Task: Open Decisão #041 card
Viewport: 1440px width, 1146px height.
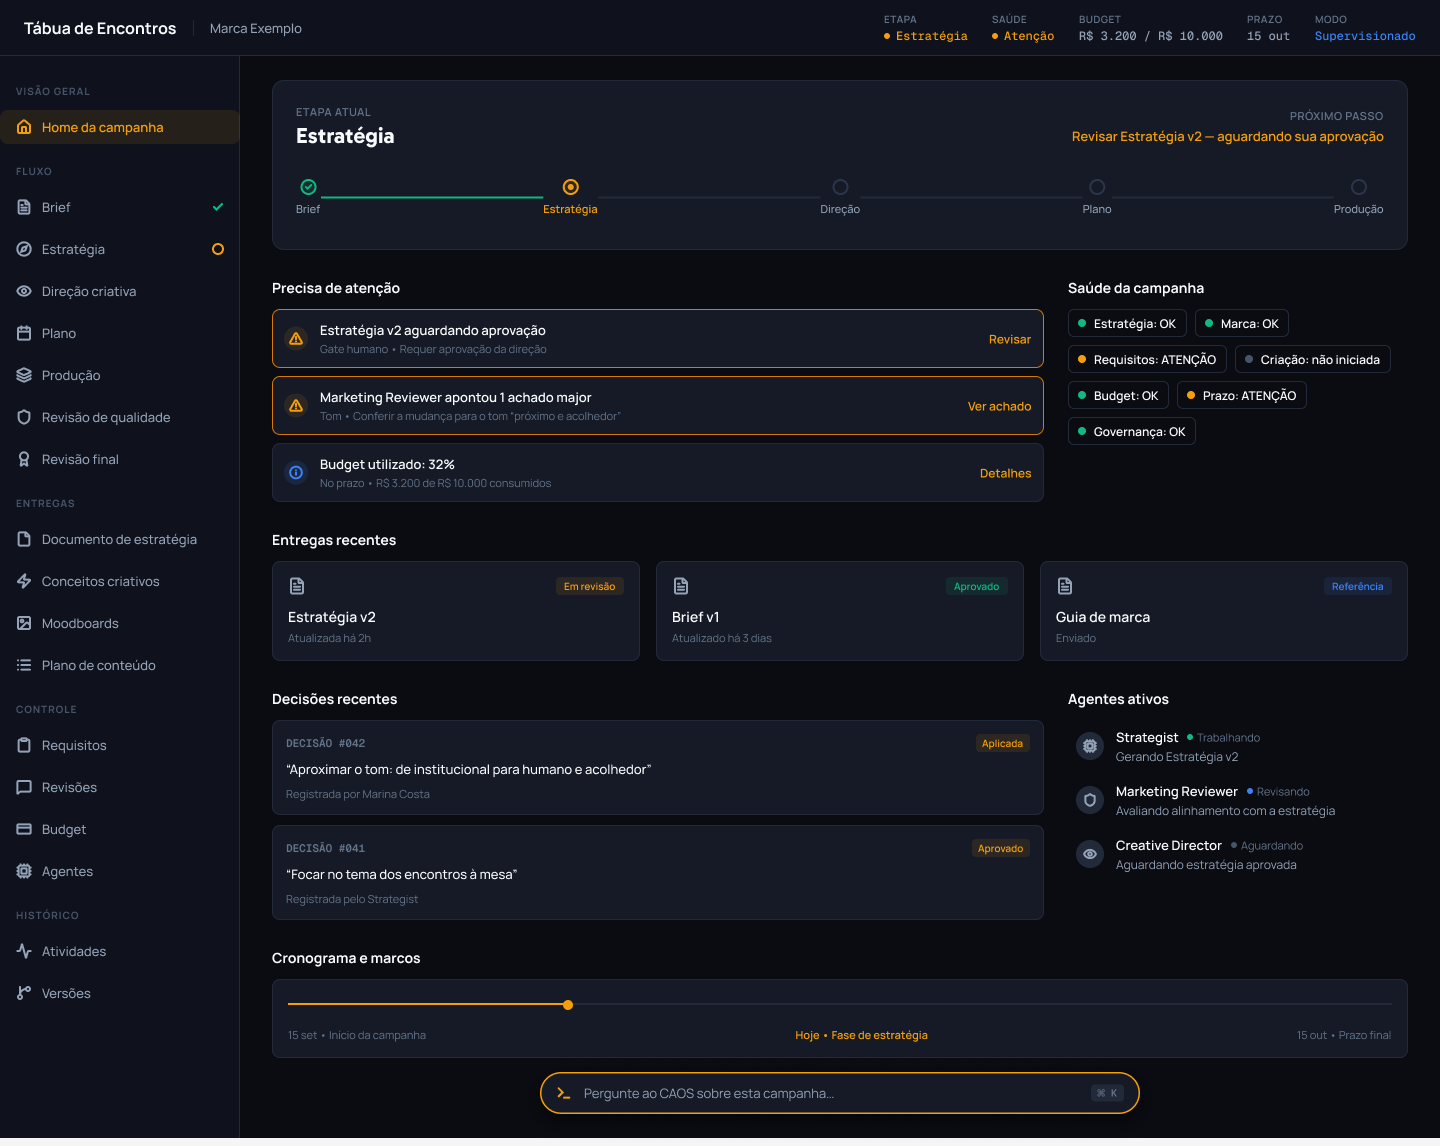Action: coord(658,873)
